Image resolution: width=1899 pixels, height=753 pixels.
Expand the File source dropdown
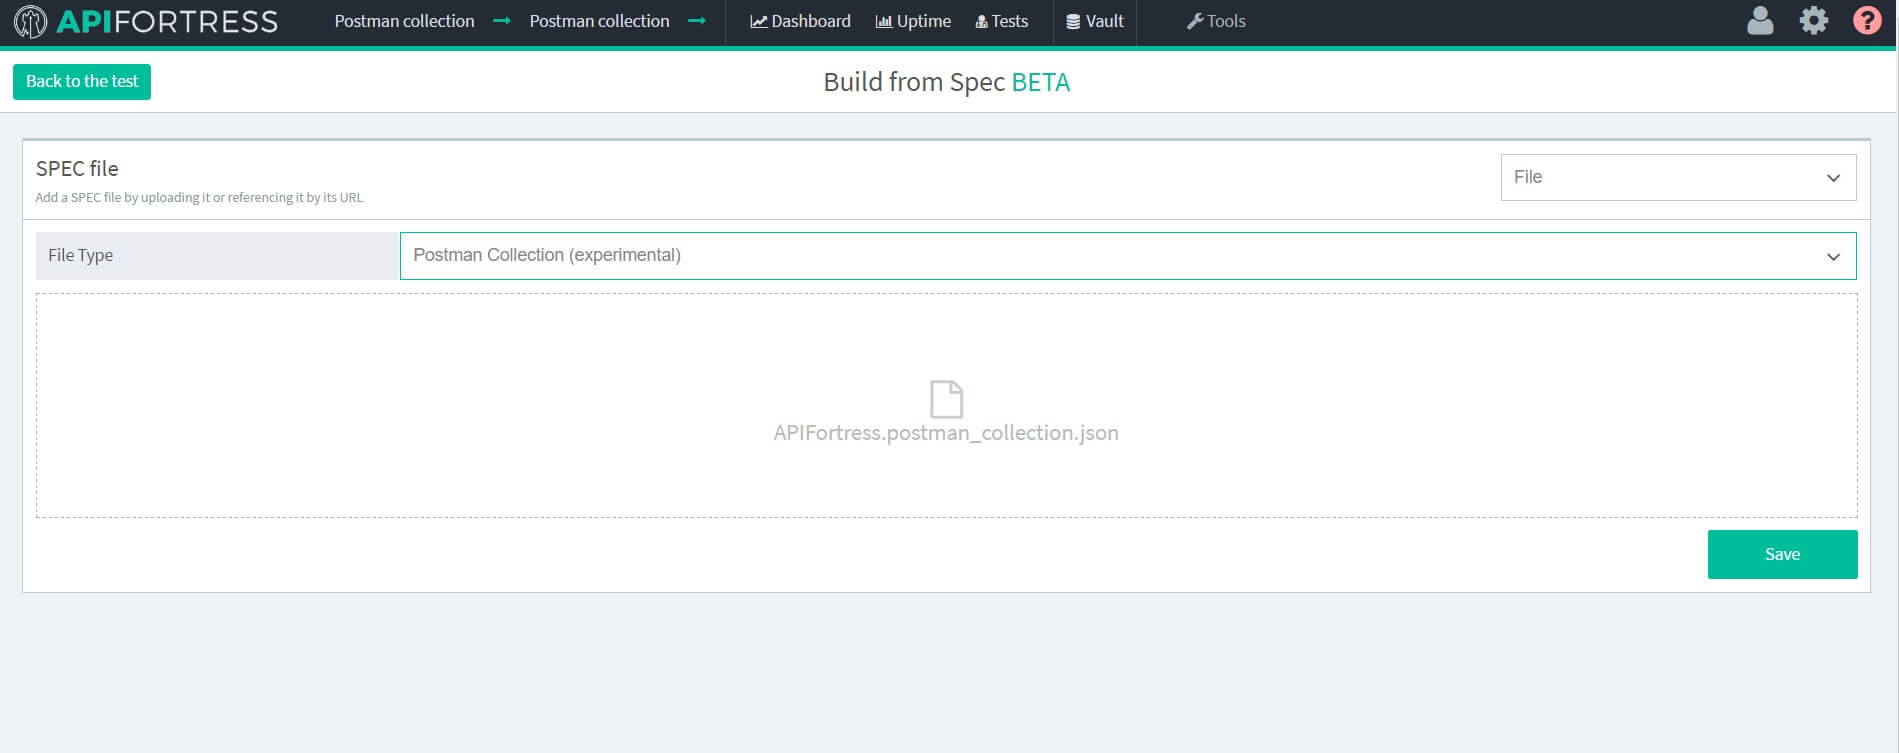click(x=1677, y=177)
